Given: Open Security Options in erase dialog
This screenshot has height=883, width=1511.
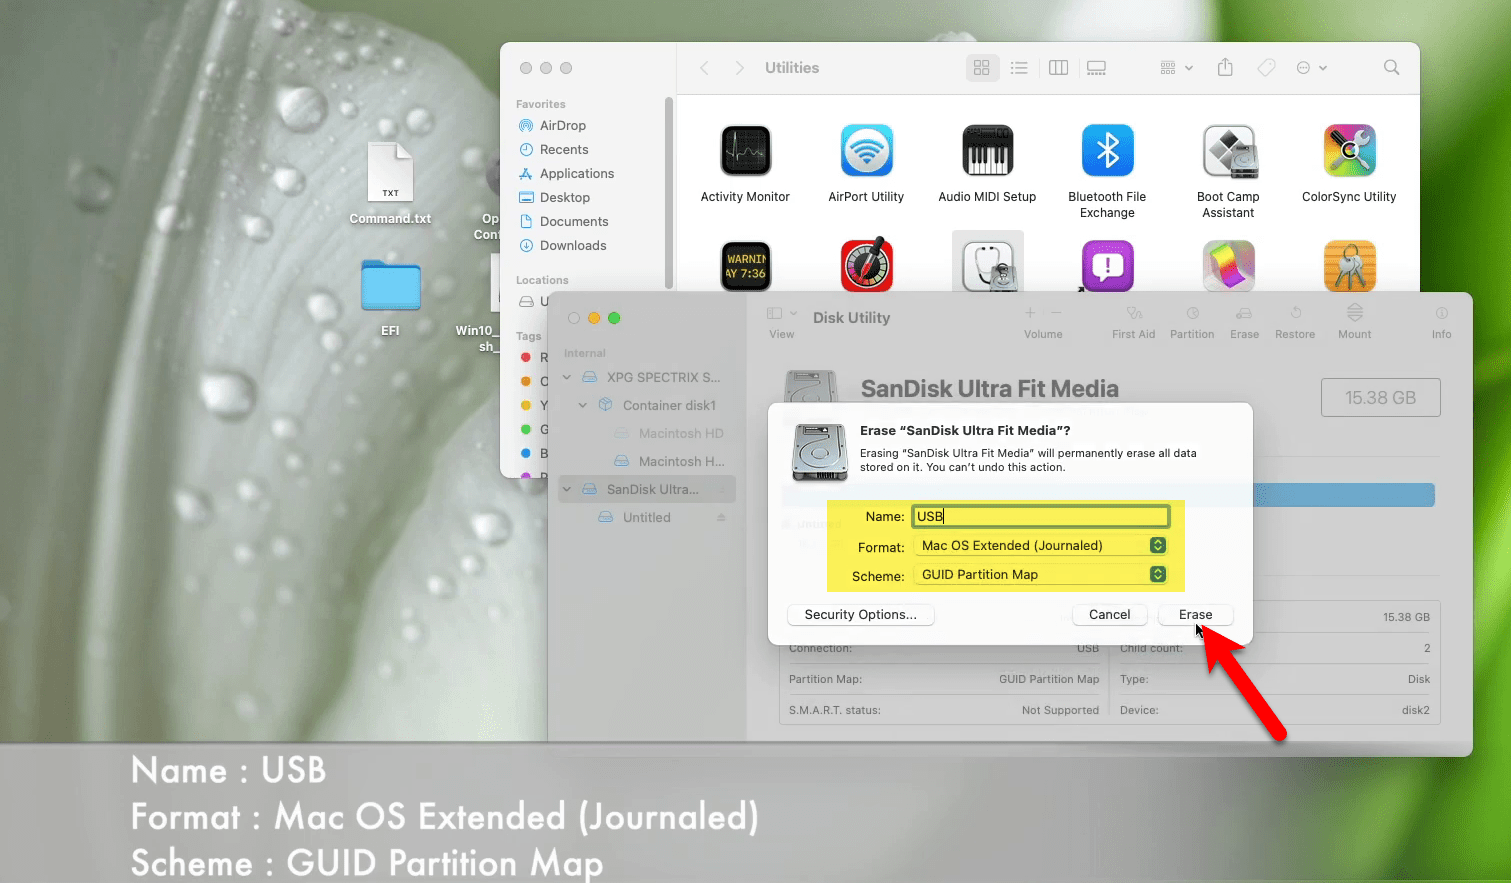Looking at the screenshot, I should (x=860, y=614).
